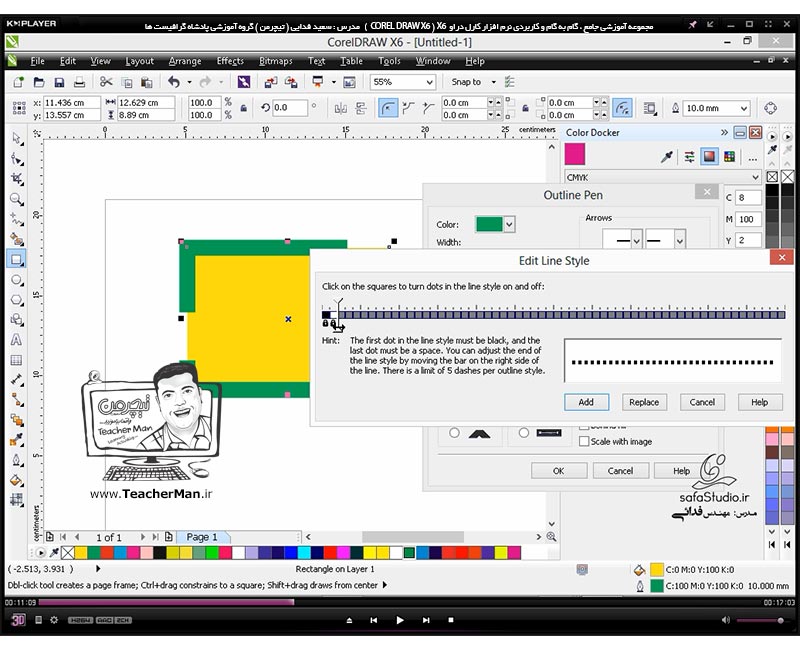Click the Open folder icon
Viewport: 800px width, 650px height.
click(x=39, y=82)
